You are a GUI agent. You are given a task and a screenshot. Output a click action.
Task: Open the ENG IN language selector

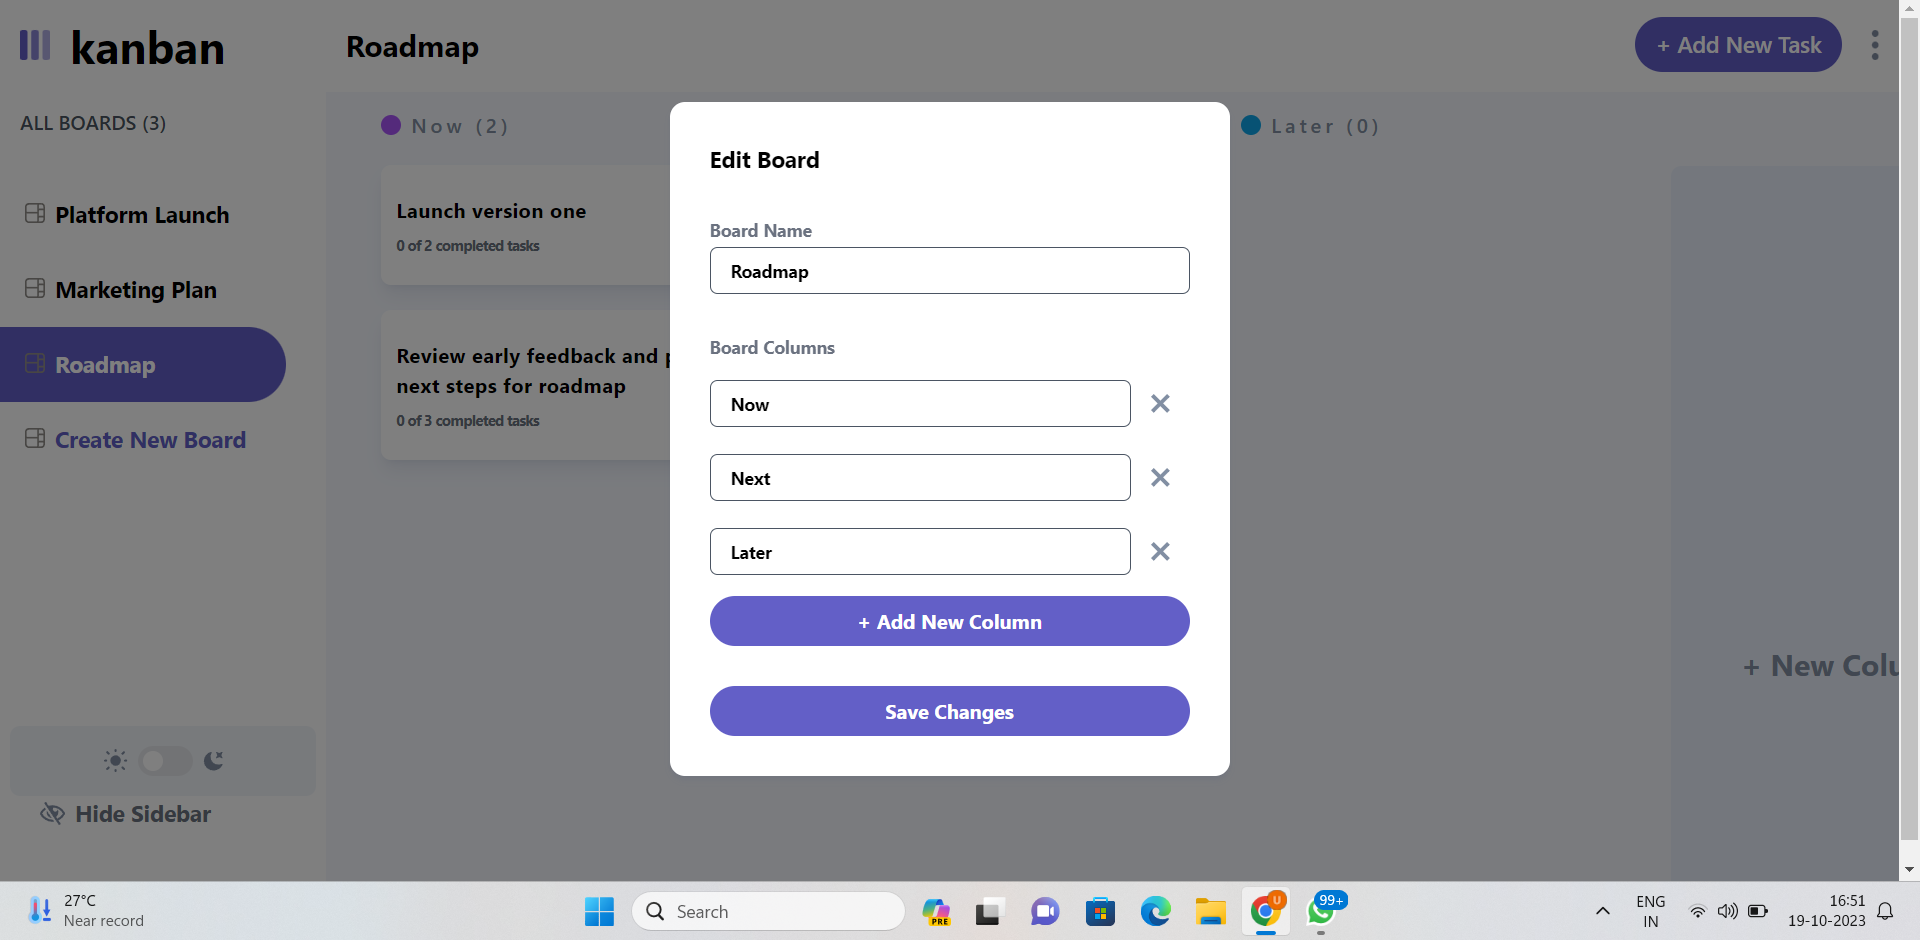click(x=1650, y=911)
